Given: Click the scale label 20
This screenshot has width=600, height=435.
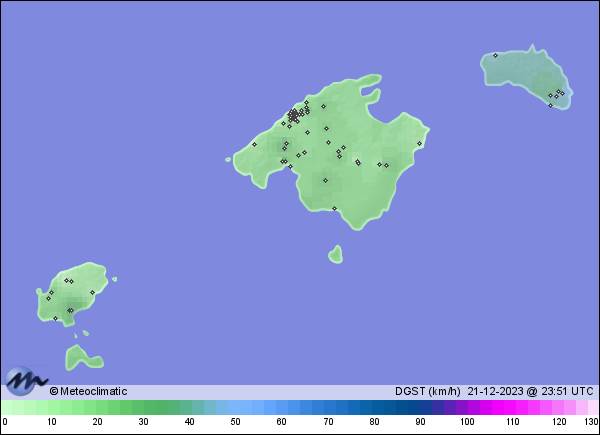Looking at the screenshot, I should [x=97, y=422].
